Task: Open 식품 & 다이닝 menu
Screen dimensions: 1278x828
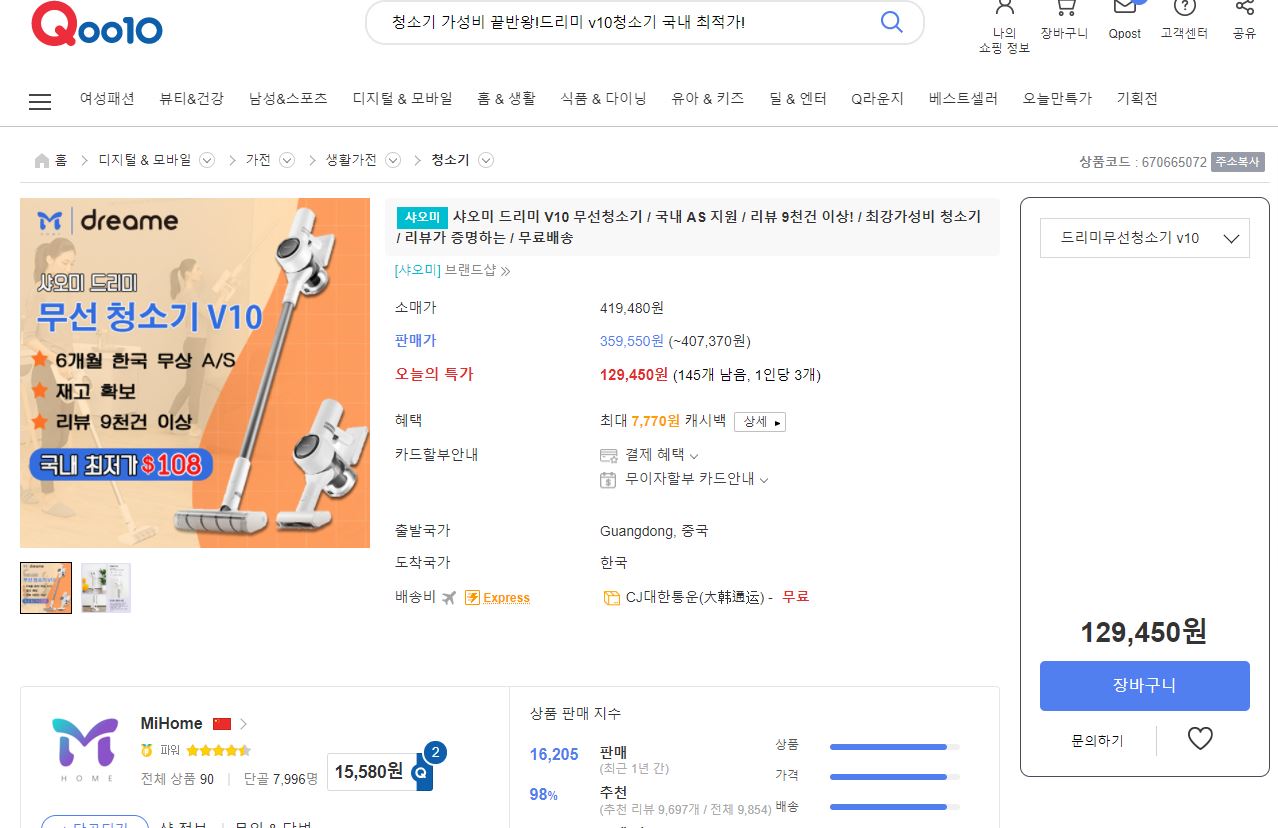Action: pos(603,99)
